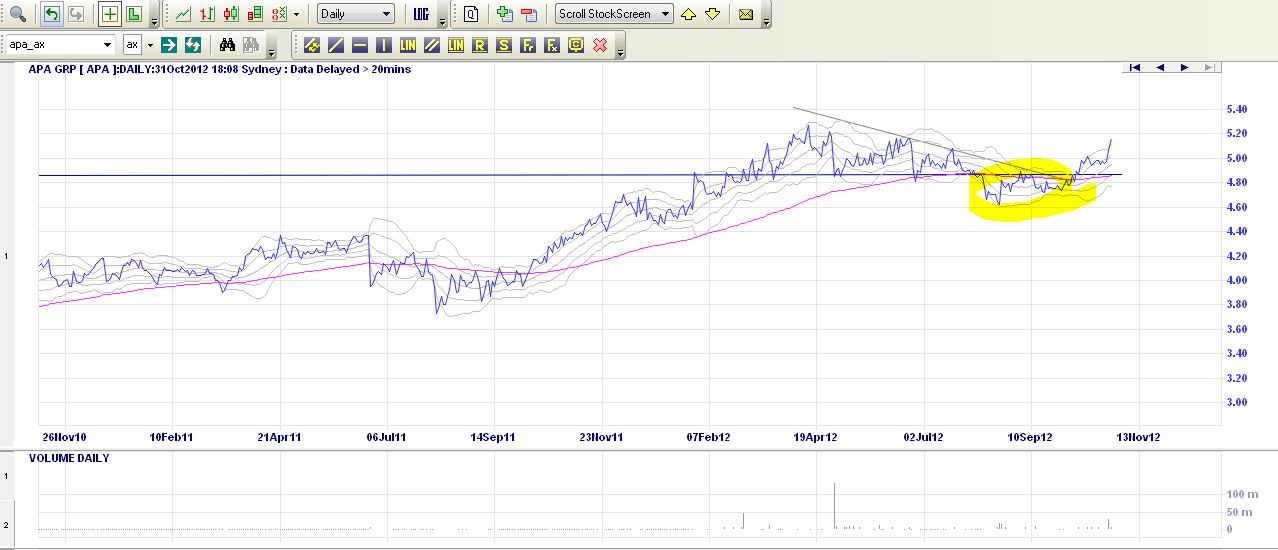Select the vertical line tool
Screen dimensions: 1278x550
pyautogui.click(x=383, y=45)
